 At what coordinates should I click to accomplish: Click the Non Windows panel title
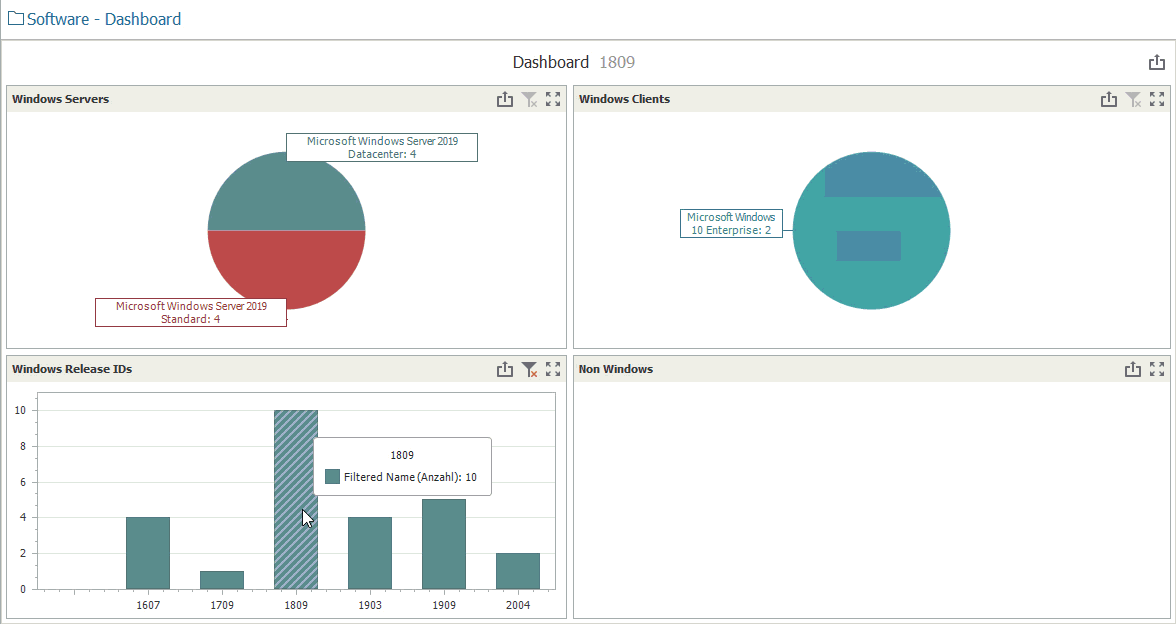click(616, 369)
